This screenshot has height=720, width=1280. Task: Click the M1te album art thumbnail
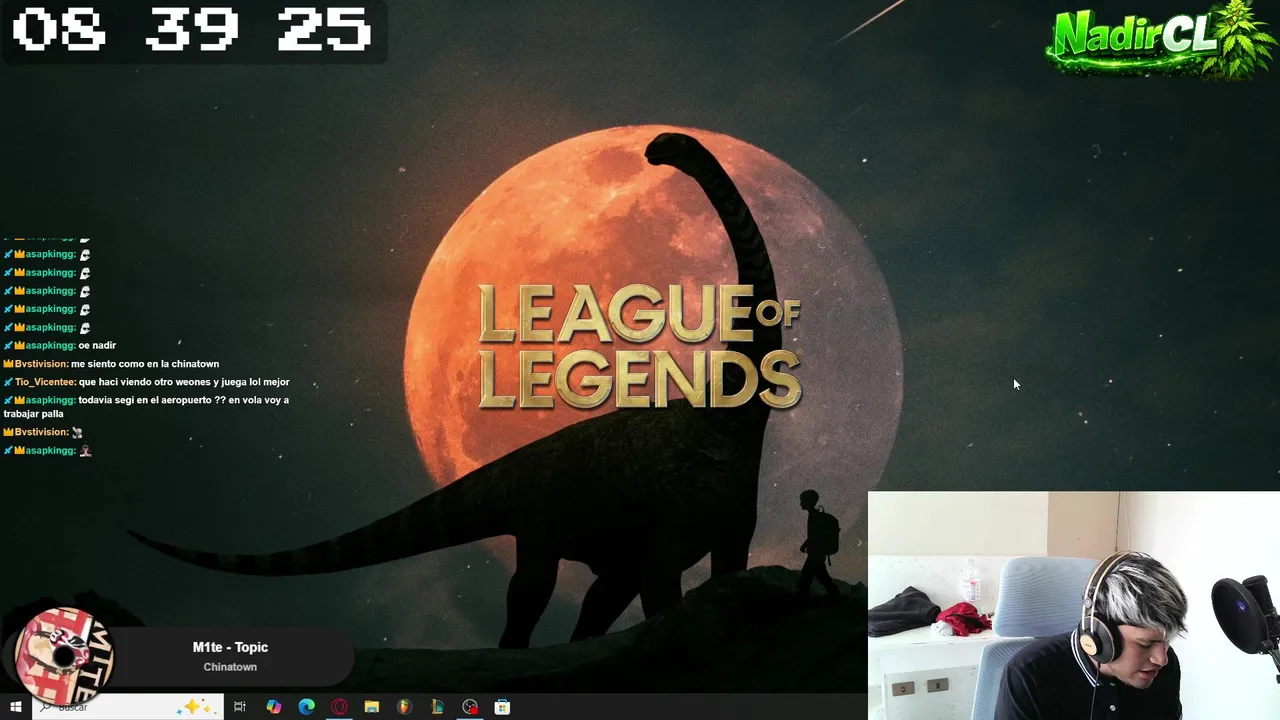pyautogui.click(x=65, y=657)
